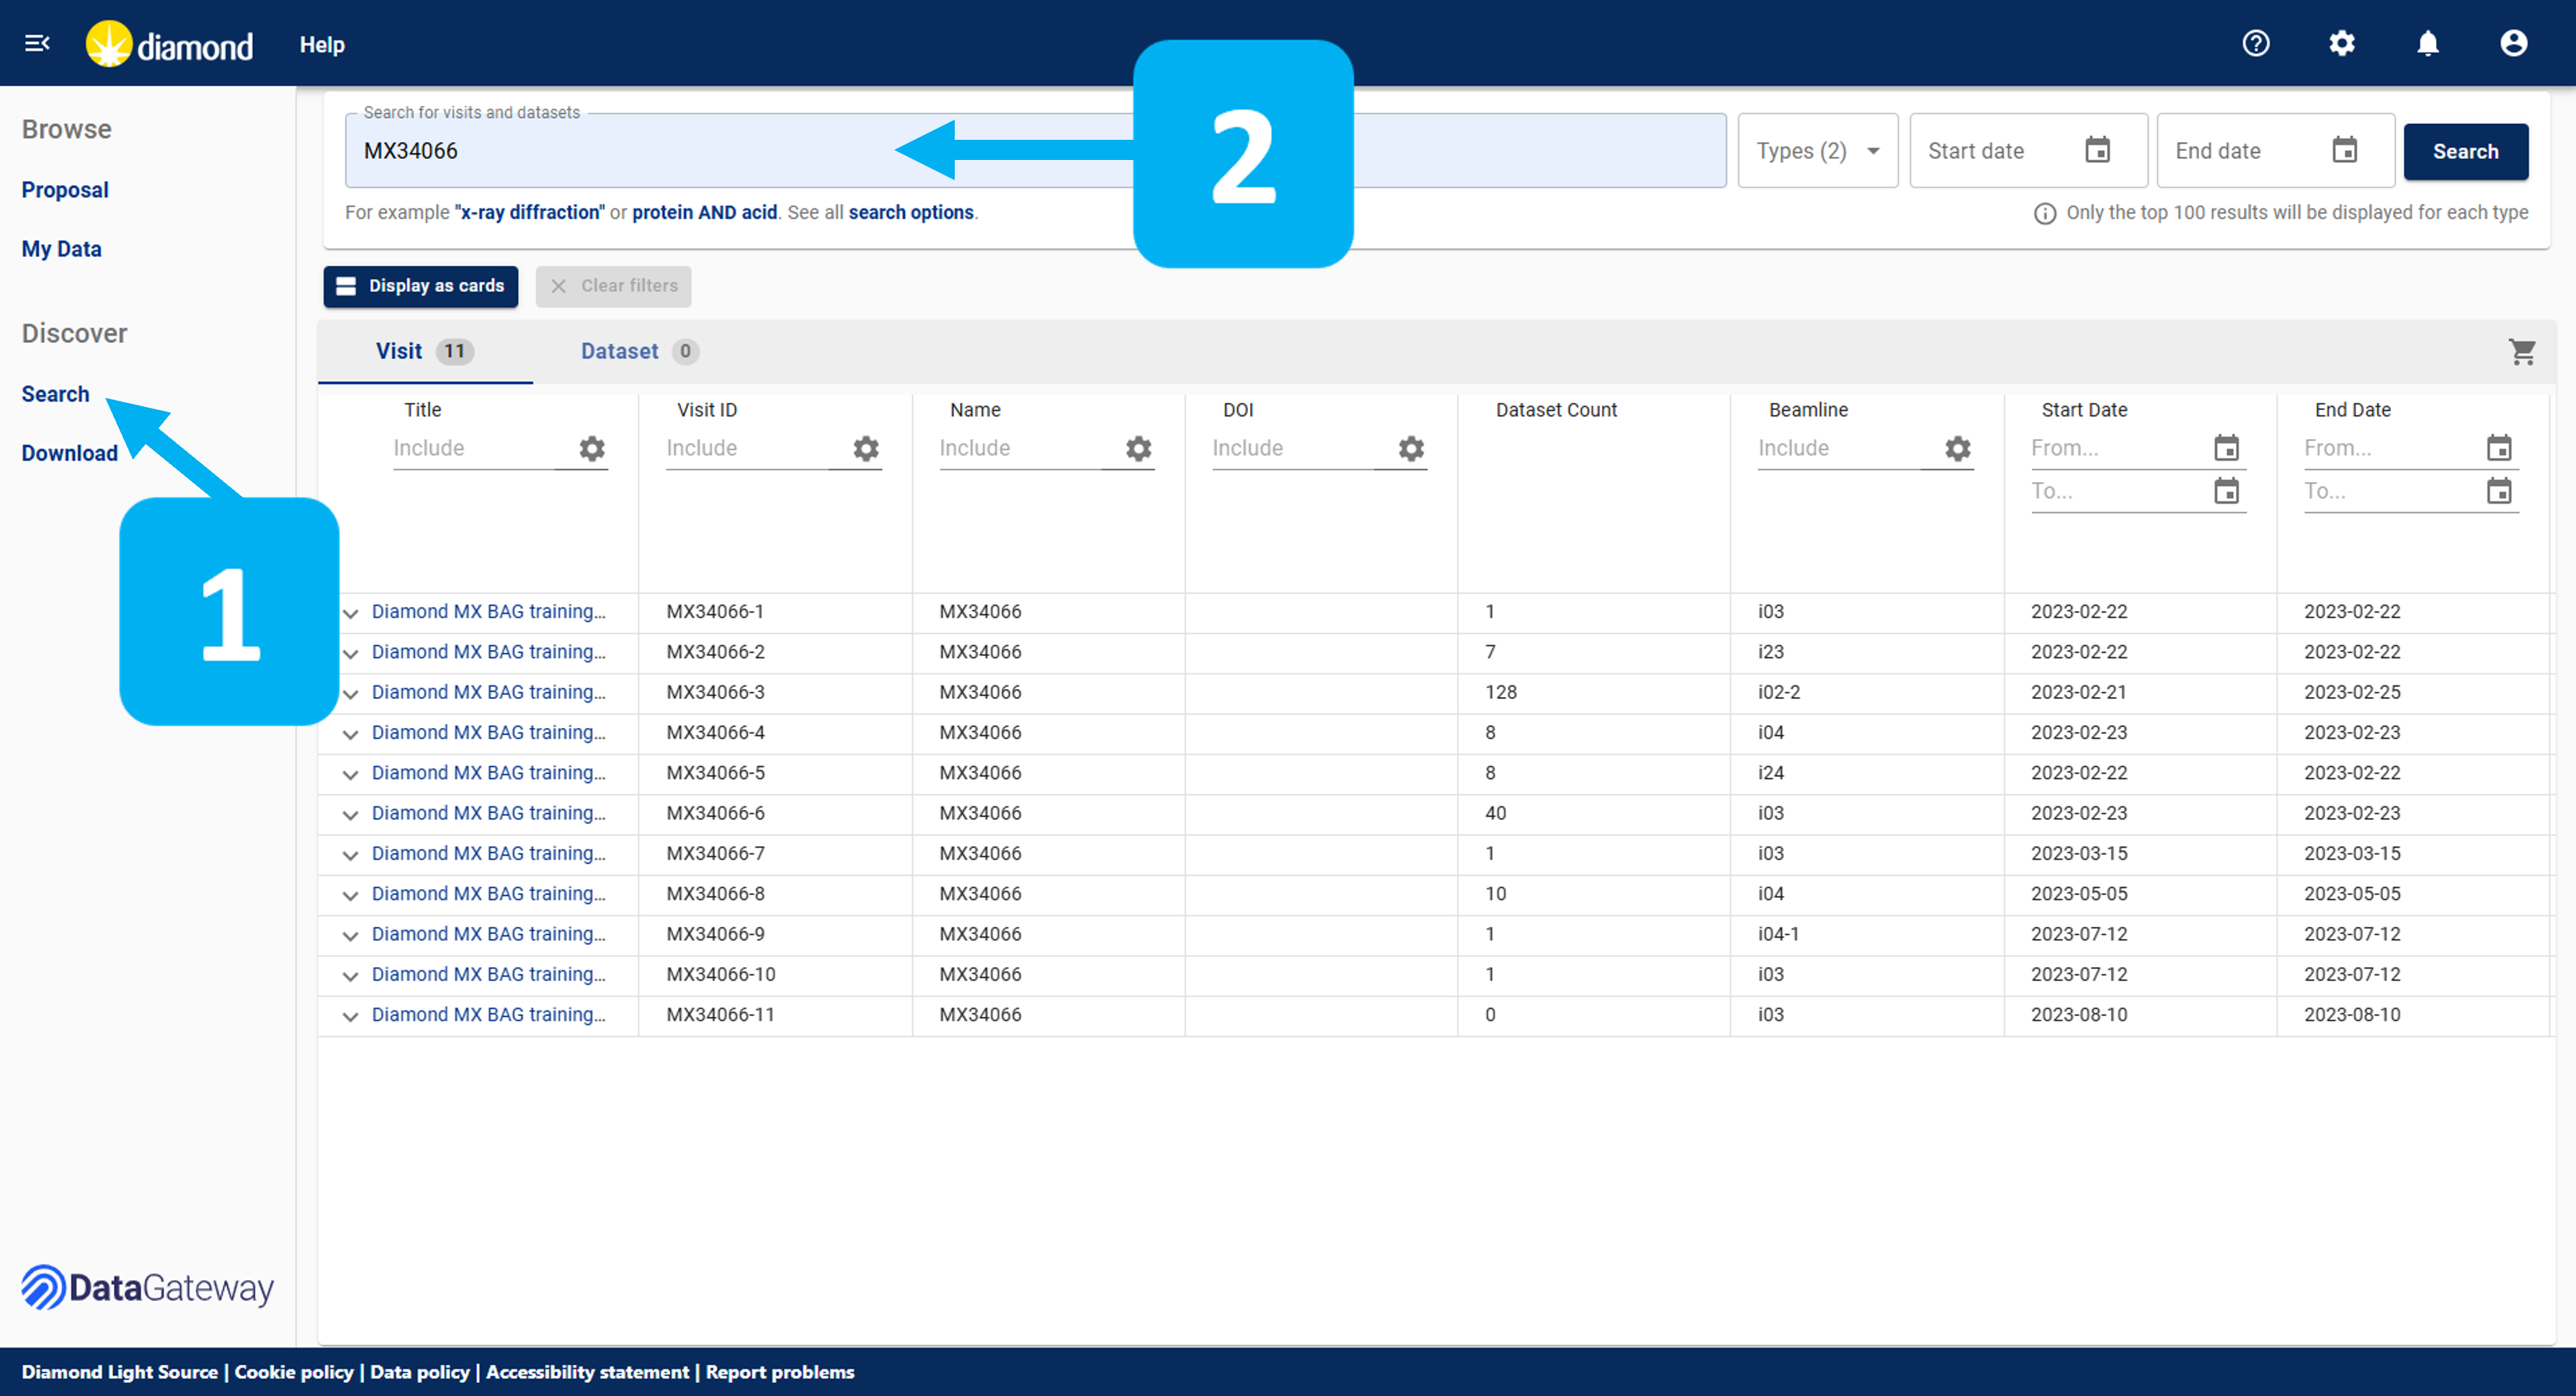
Task: Open Data policy footer link
Action: point(420,1372)
